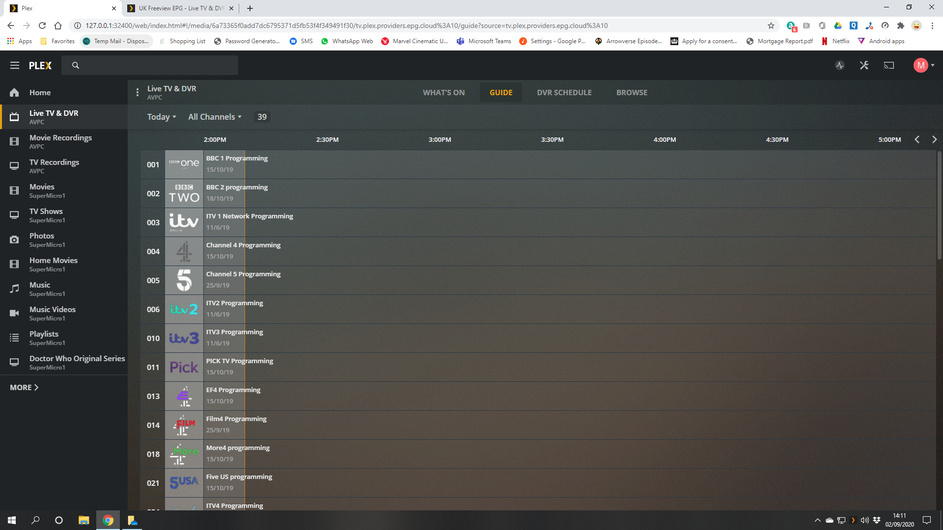
Task: Bookmark this page with star icon
Action: (771, 25)
